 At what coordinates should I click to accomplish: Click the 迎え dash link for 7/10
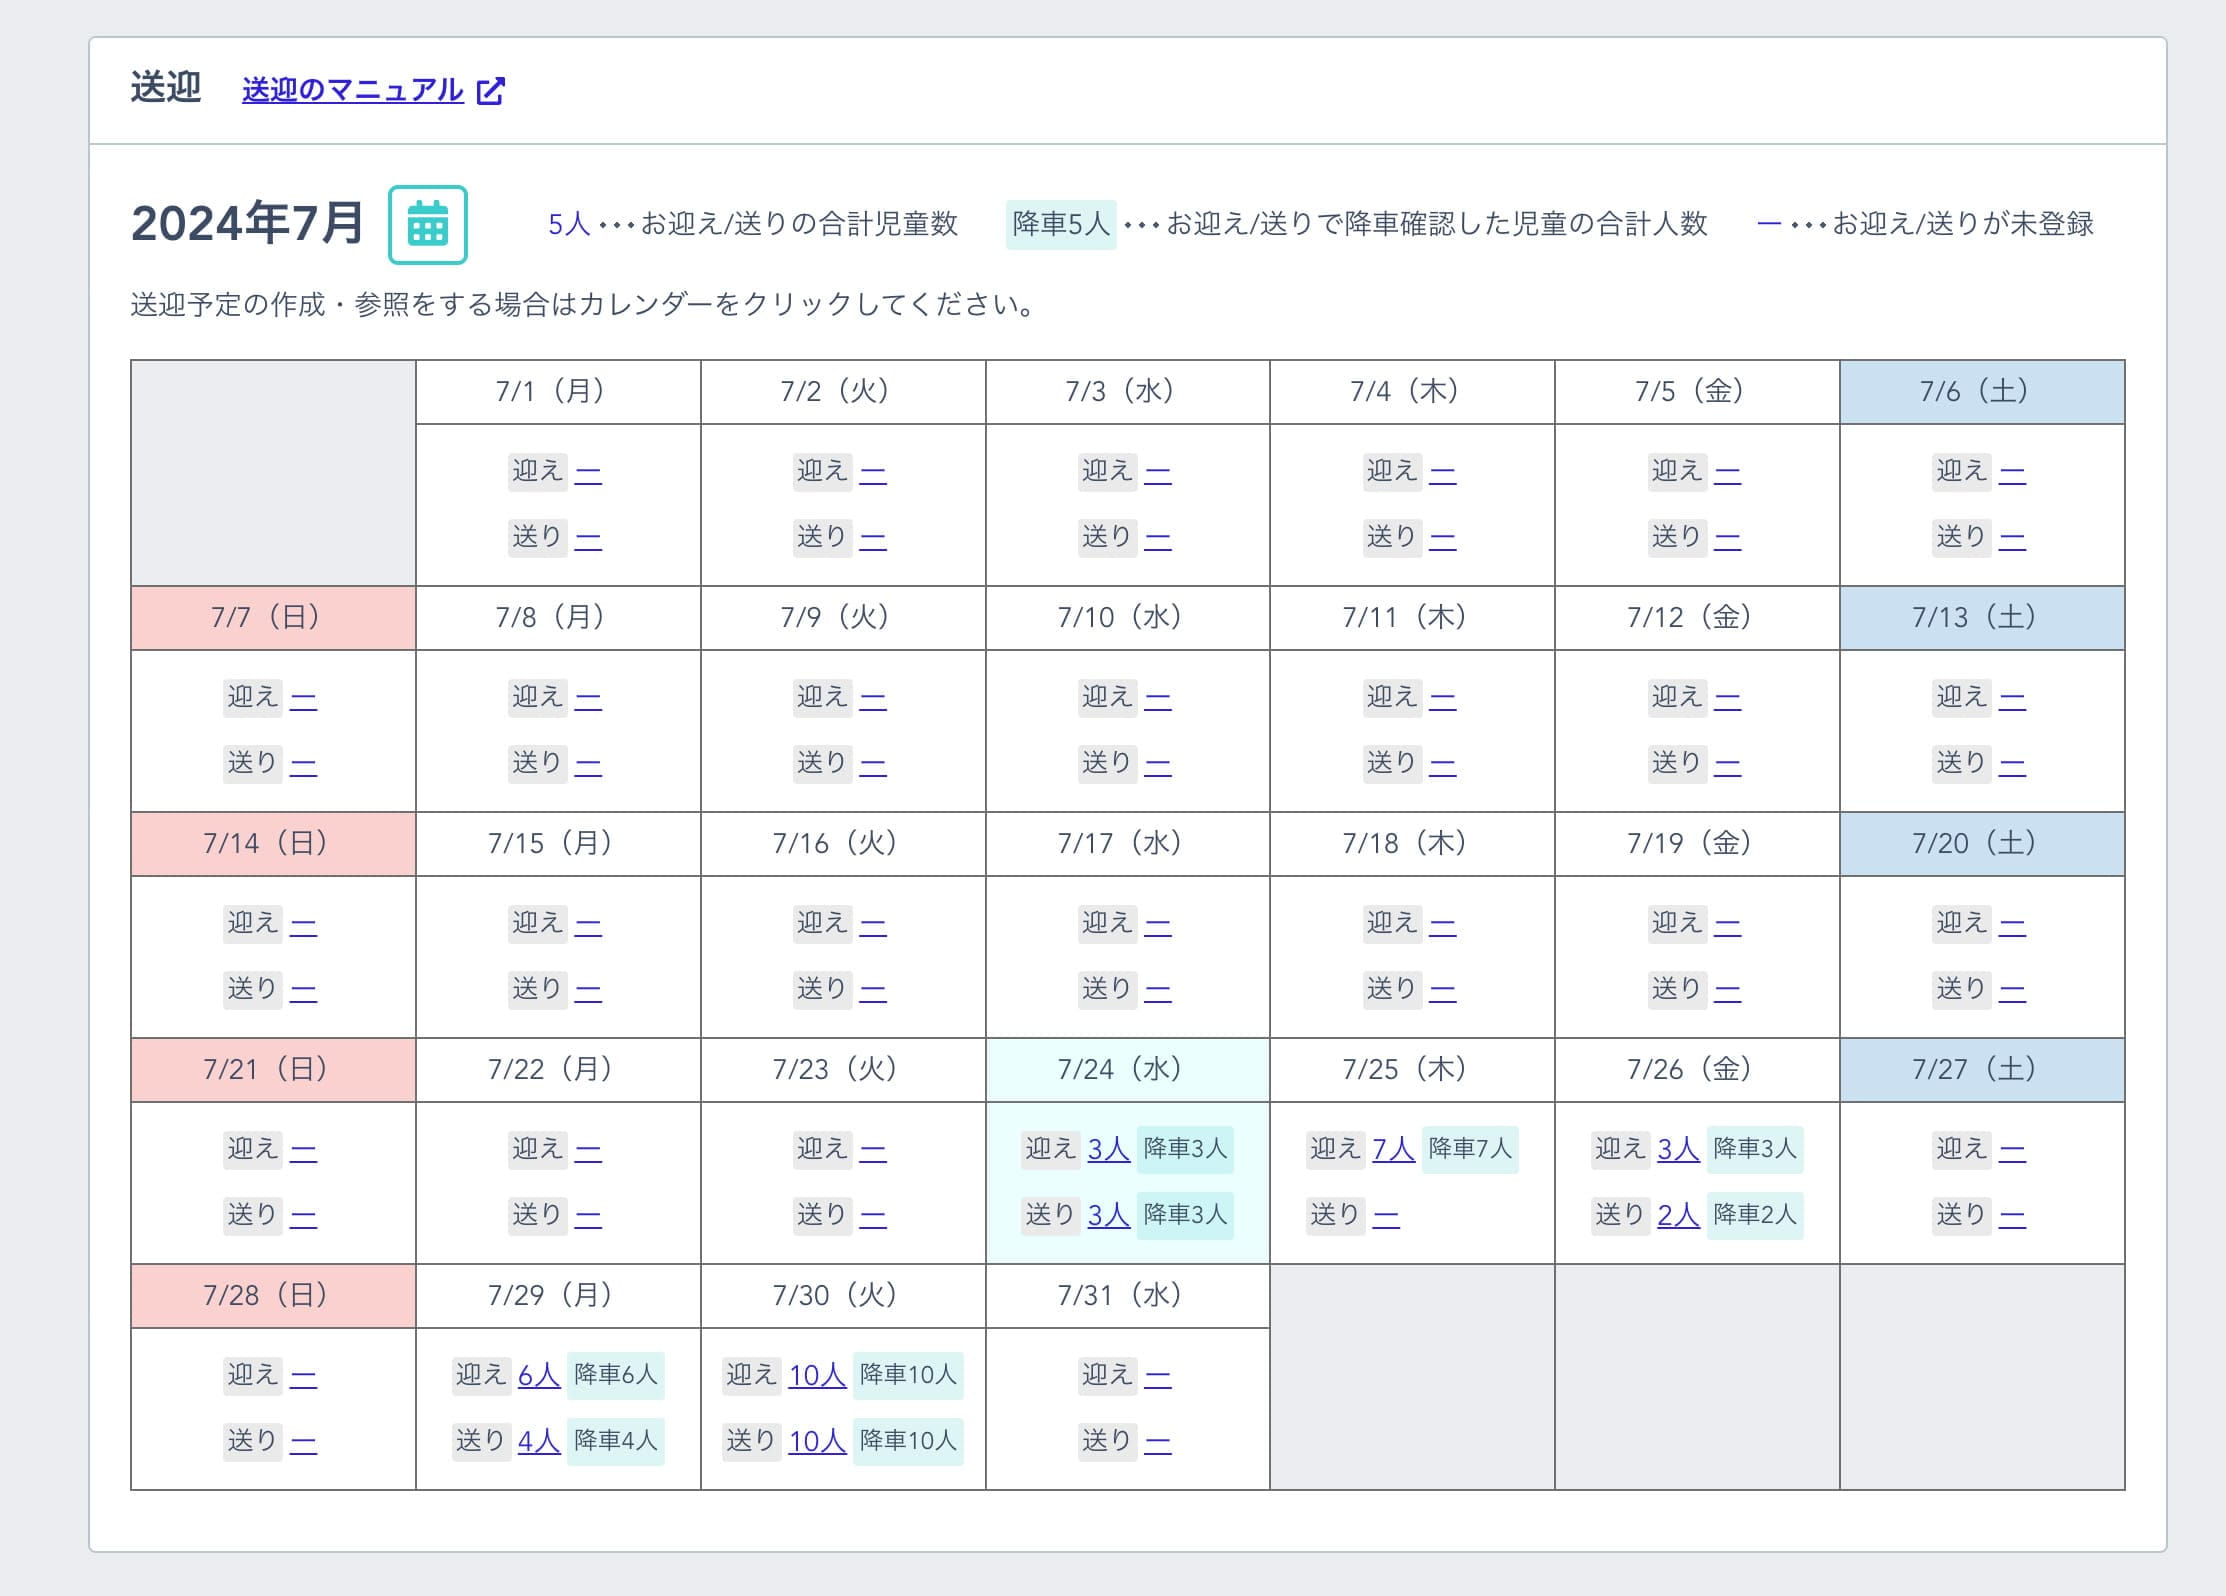coord(1158,698)
